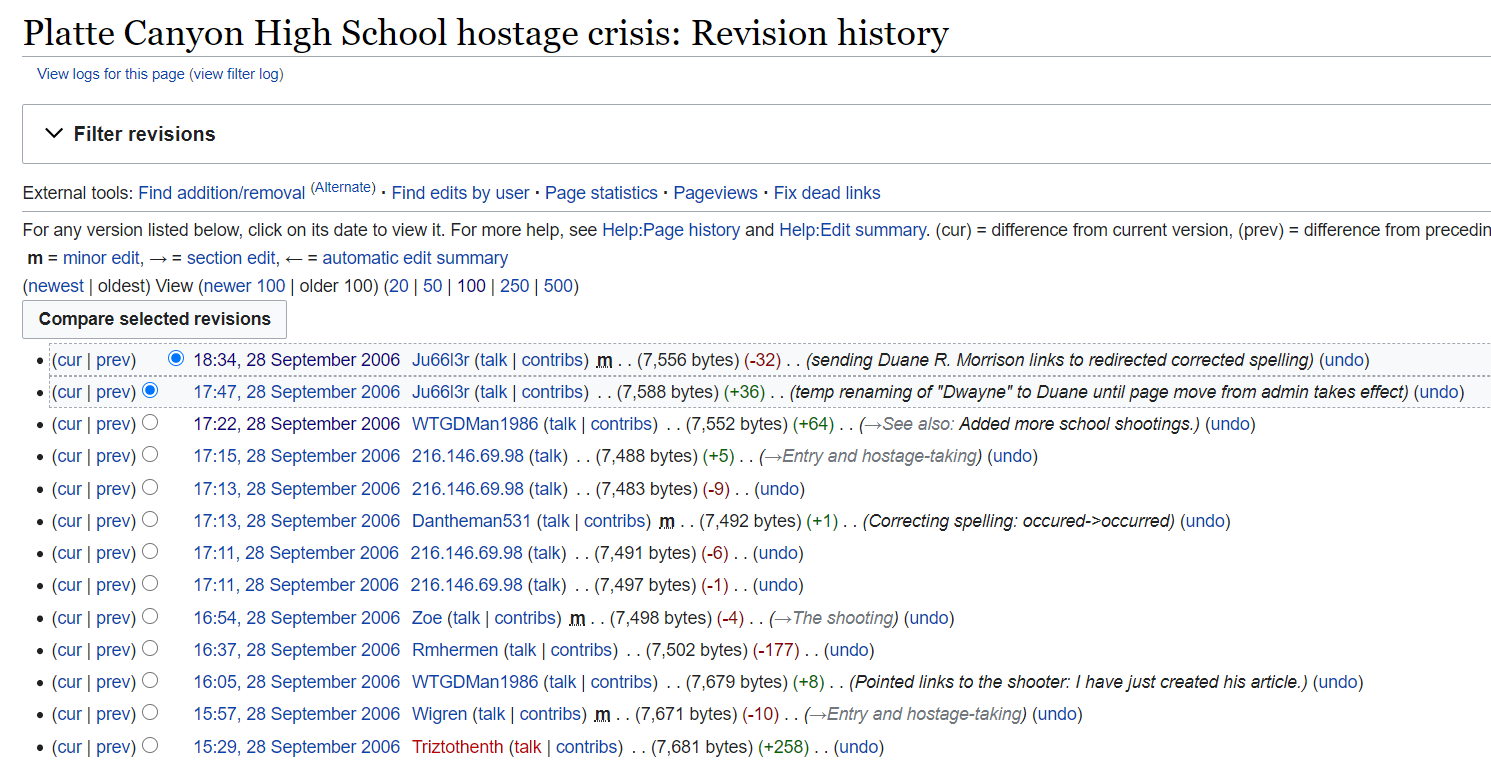Open user Triztothenth's page
The image size is (1491, 768).
458,747
